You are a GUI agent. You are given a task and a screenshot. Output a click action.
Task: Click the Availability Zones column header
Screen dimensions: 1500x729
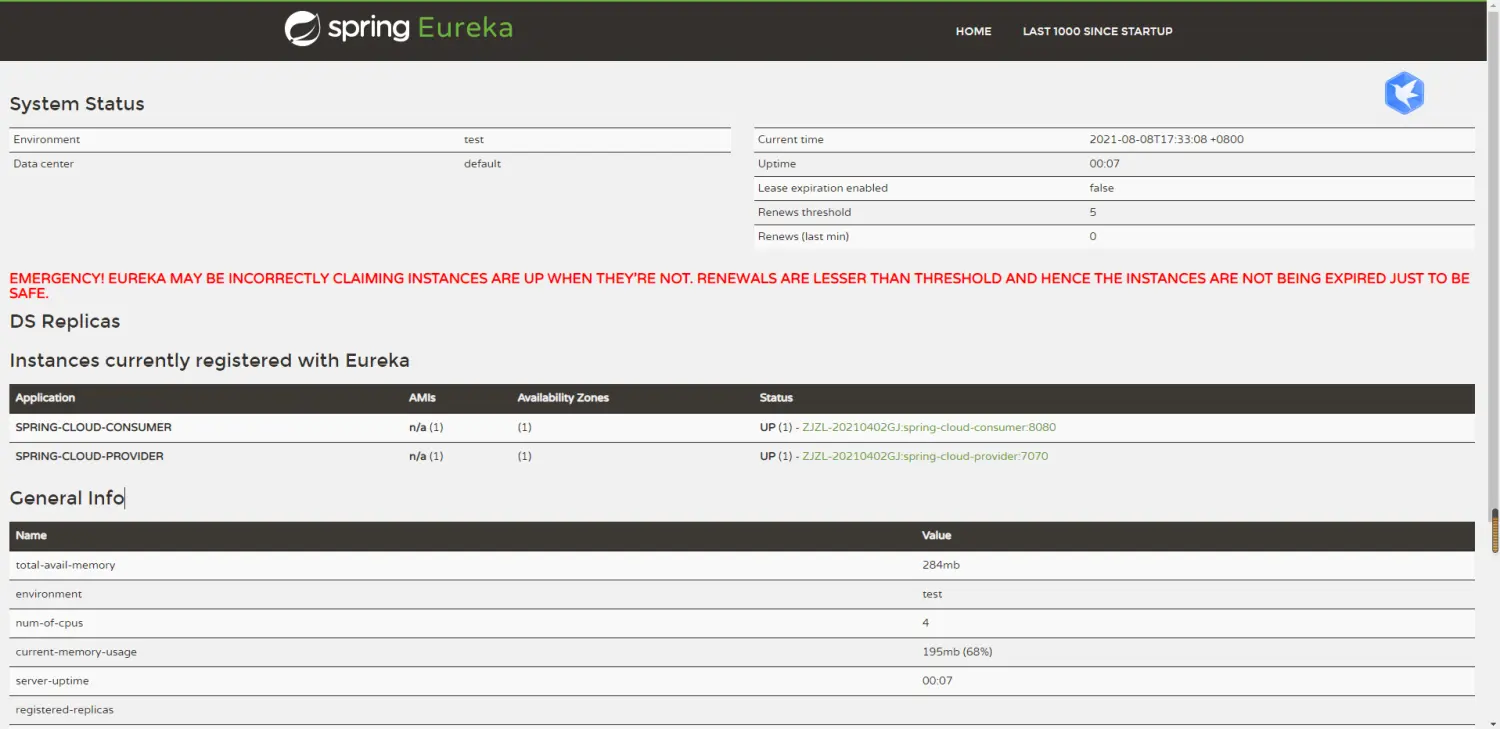coord(563,398)
